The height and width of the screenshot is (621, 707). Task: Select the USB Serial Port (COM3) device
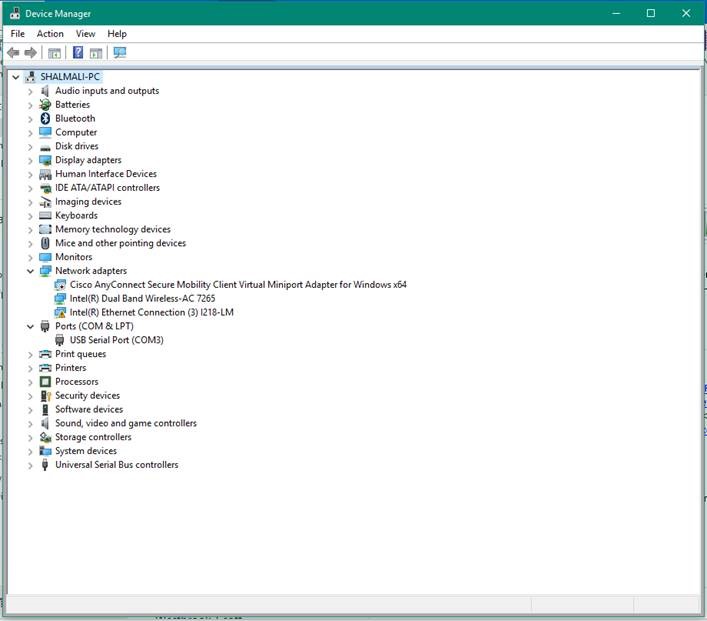(x=116, y=340)
